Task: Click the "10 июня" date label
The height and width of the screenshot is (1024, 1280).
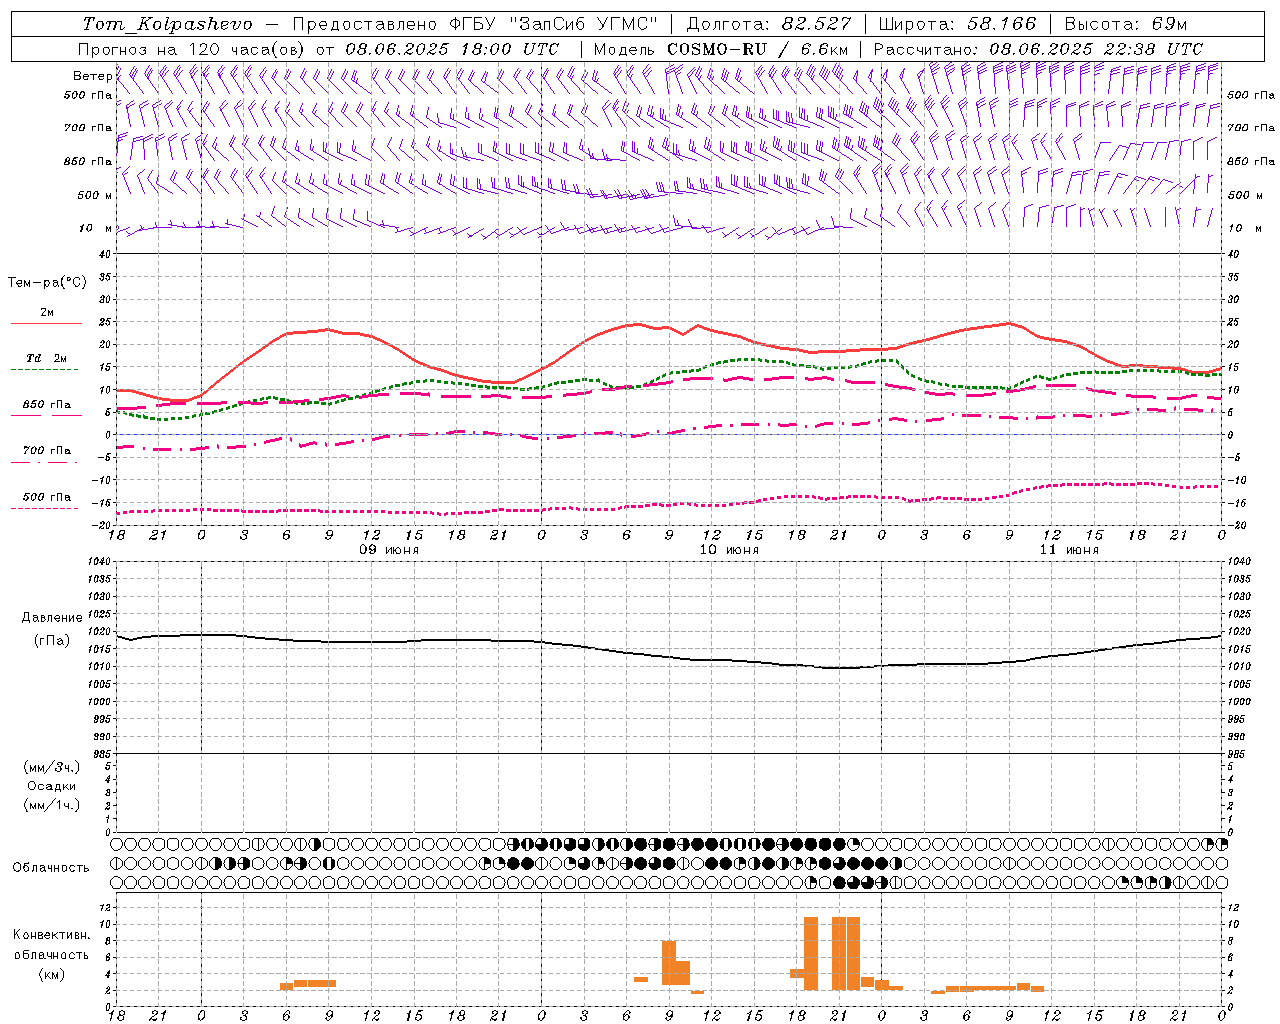Action: [x=728, y=550]
